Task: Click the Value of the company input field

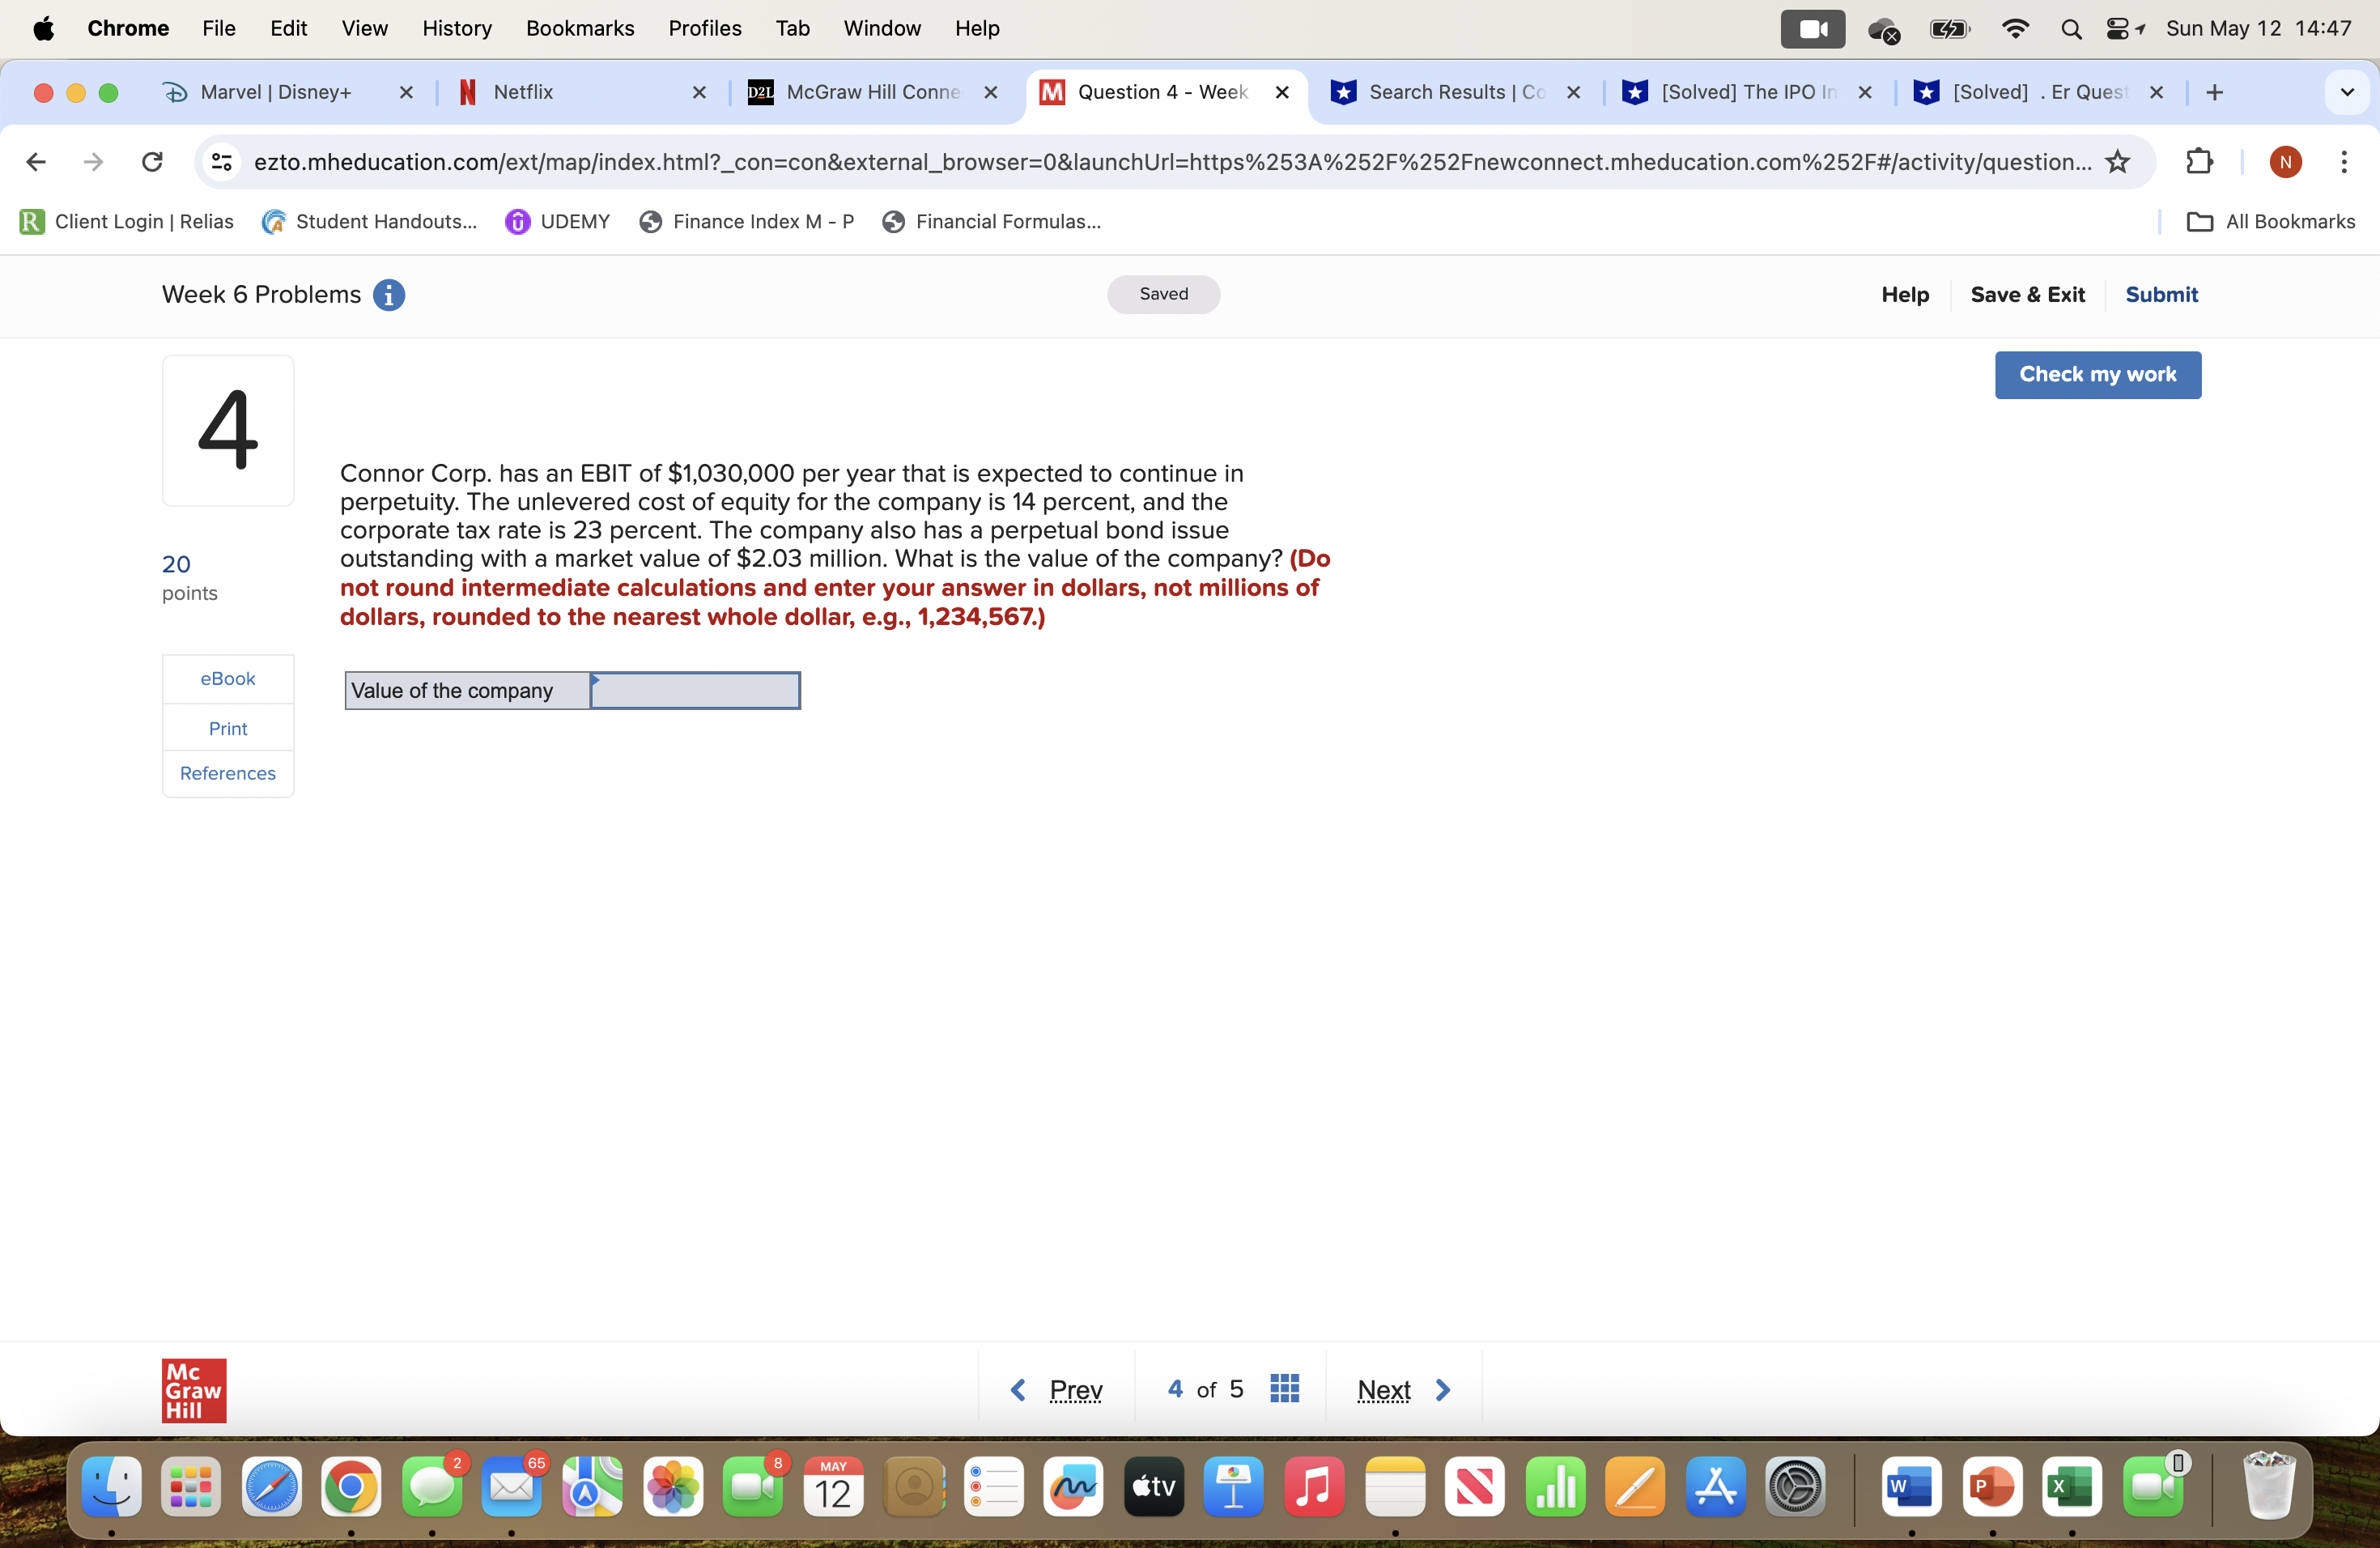Action: point(694,690)
